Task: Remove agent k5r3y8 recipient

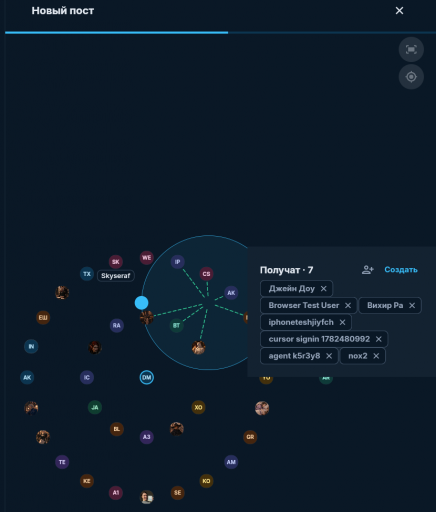Action: [329, 356]
